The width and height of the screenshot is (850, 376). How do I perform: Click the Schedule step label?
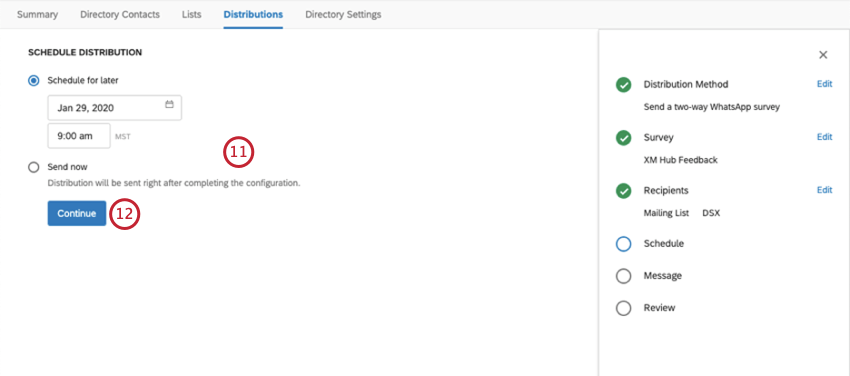[664, 244]
